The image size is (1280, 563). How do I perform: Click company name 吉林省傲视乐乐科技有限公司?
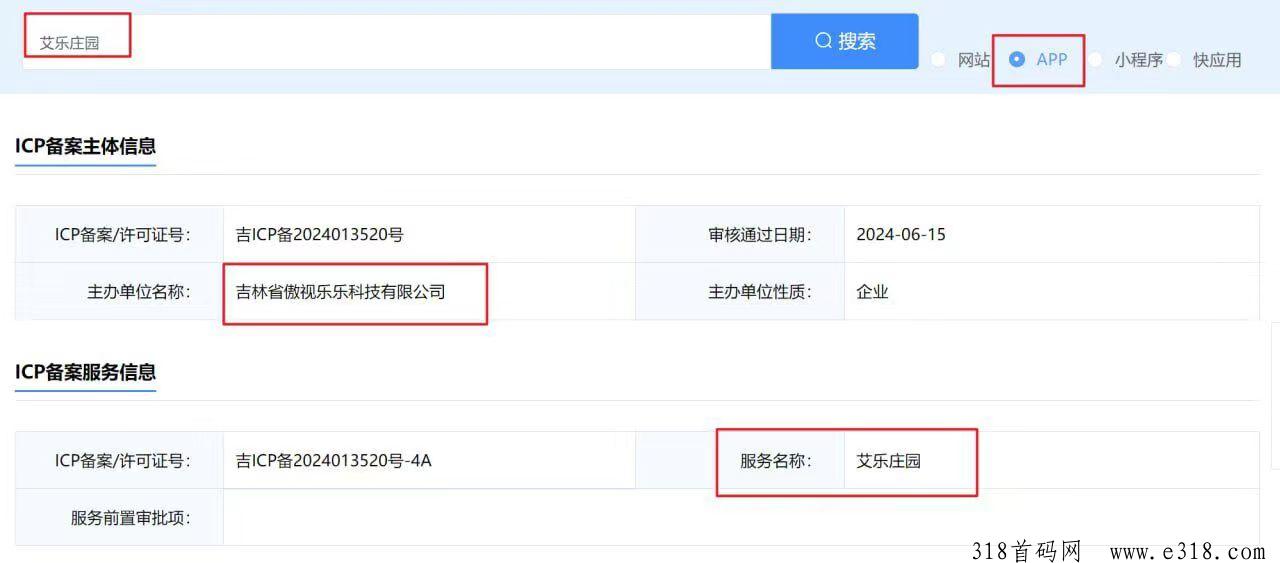(x=341, y=292)
